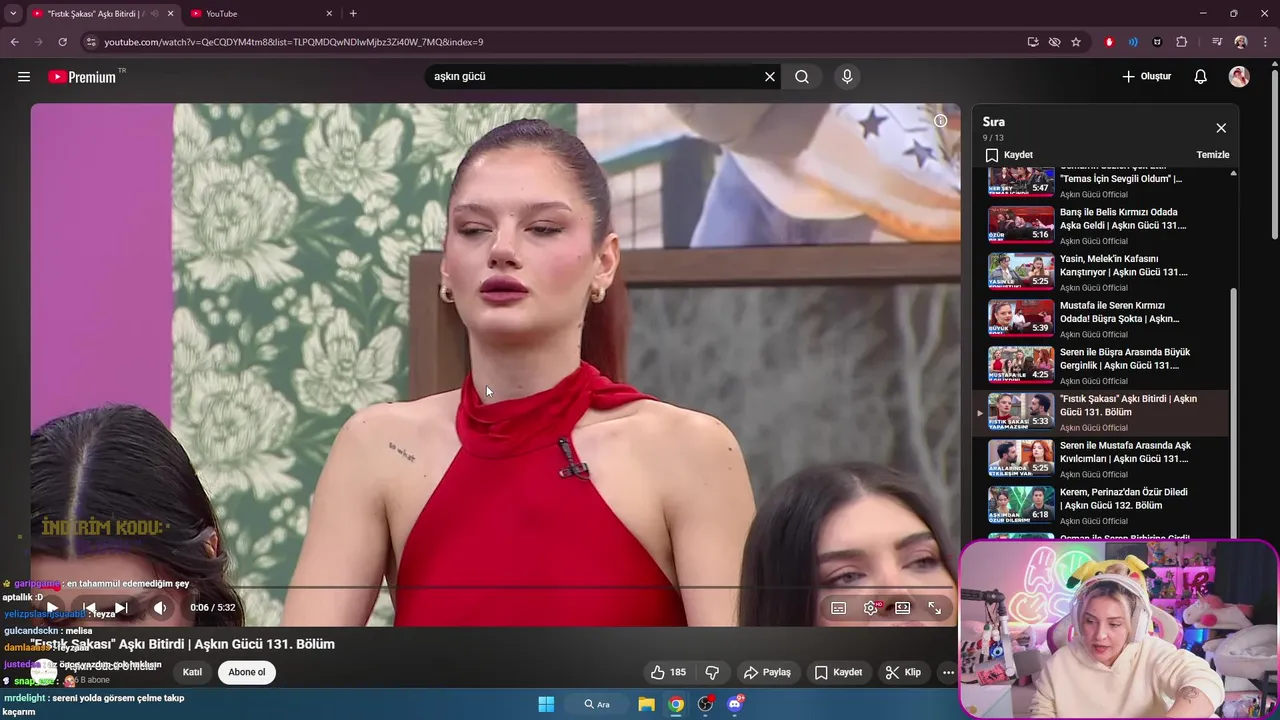Image resolution: width=1280 pixels, height=720 pixels.
Task: Show the video info card icon
Action: [940, 121]
